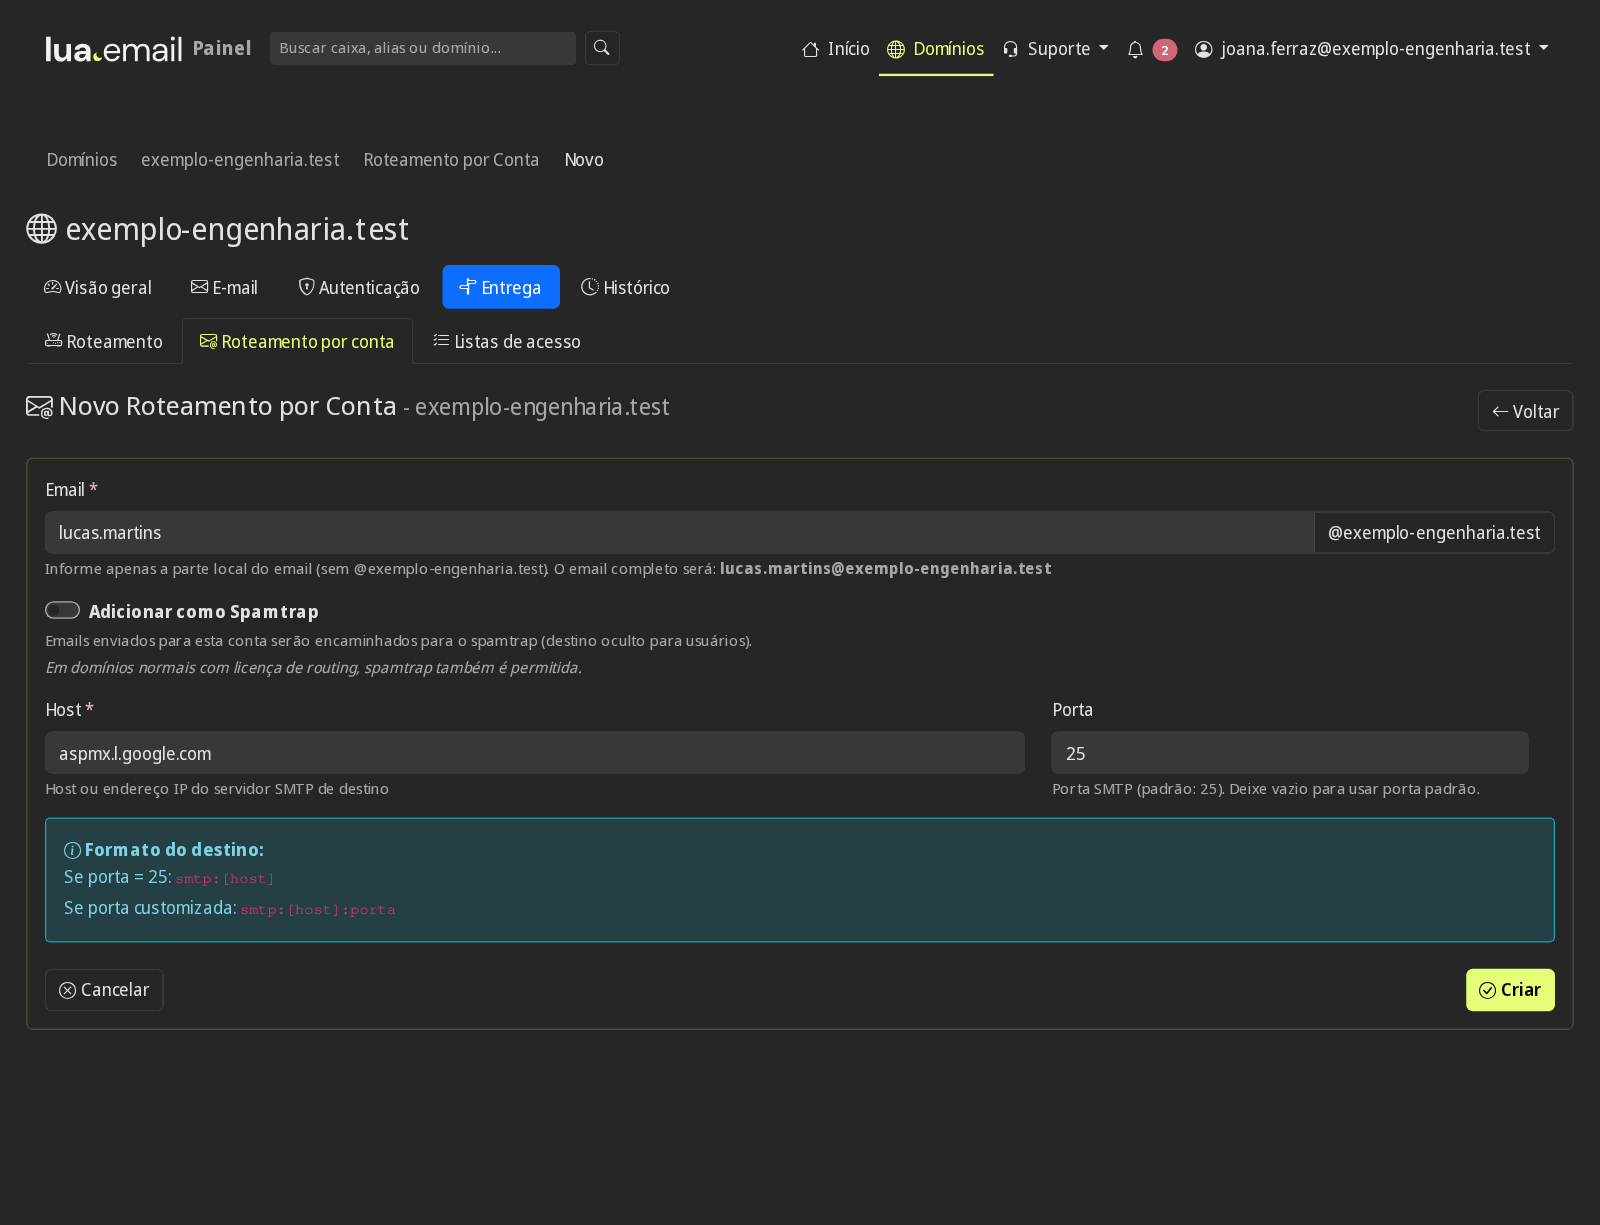Focus the Email local part field
The image size is (1600, 1225).
click(679, 533)
